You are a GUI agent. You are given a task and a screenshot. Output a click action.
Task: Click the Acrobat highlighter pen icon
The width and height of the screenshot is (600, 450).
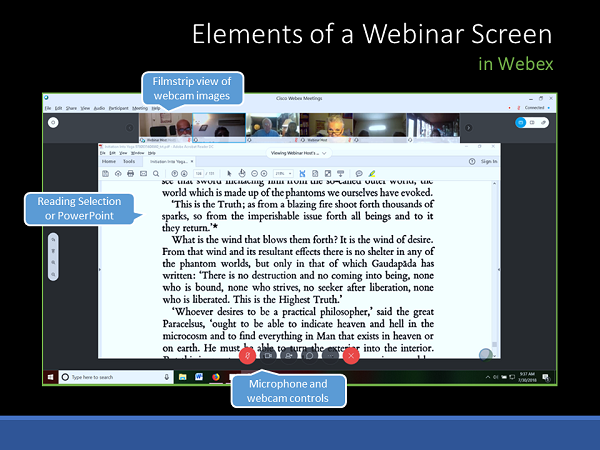(372, 174)
